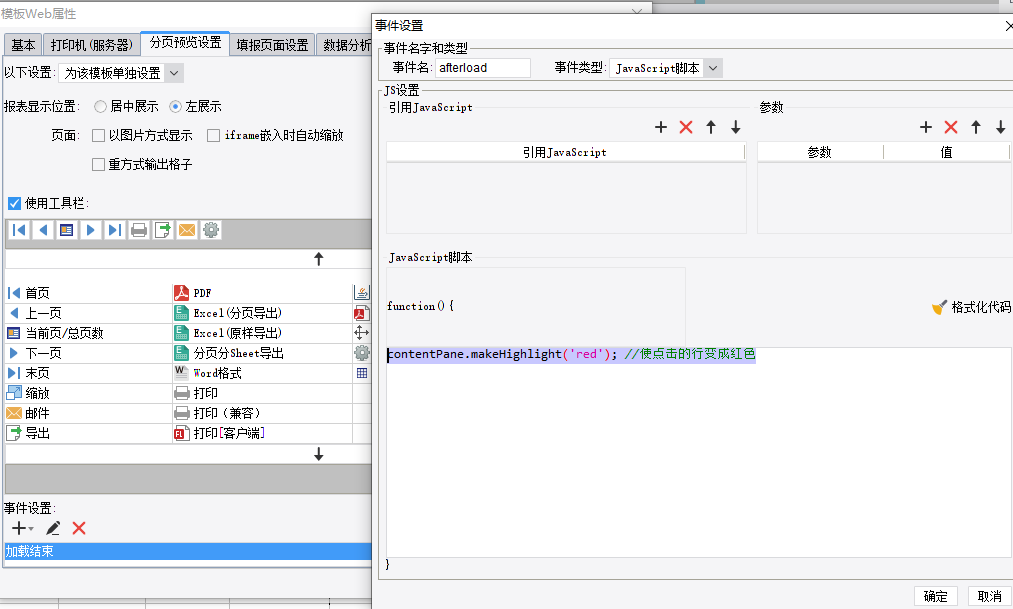Viewport: 1013px width, 609px height.
Task: Click 格式化代码 format code button
Action: click(x=972, y=307)
